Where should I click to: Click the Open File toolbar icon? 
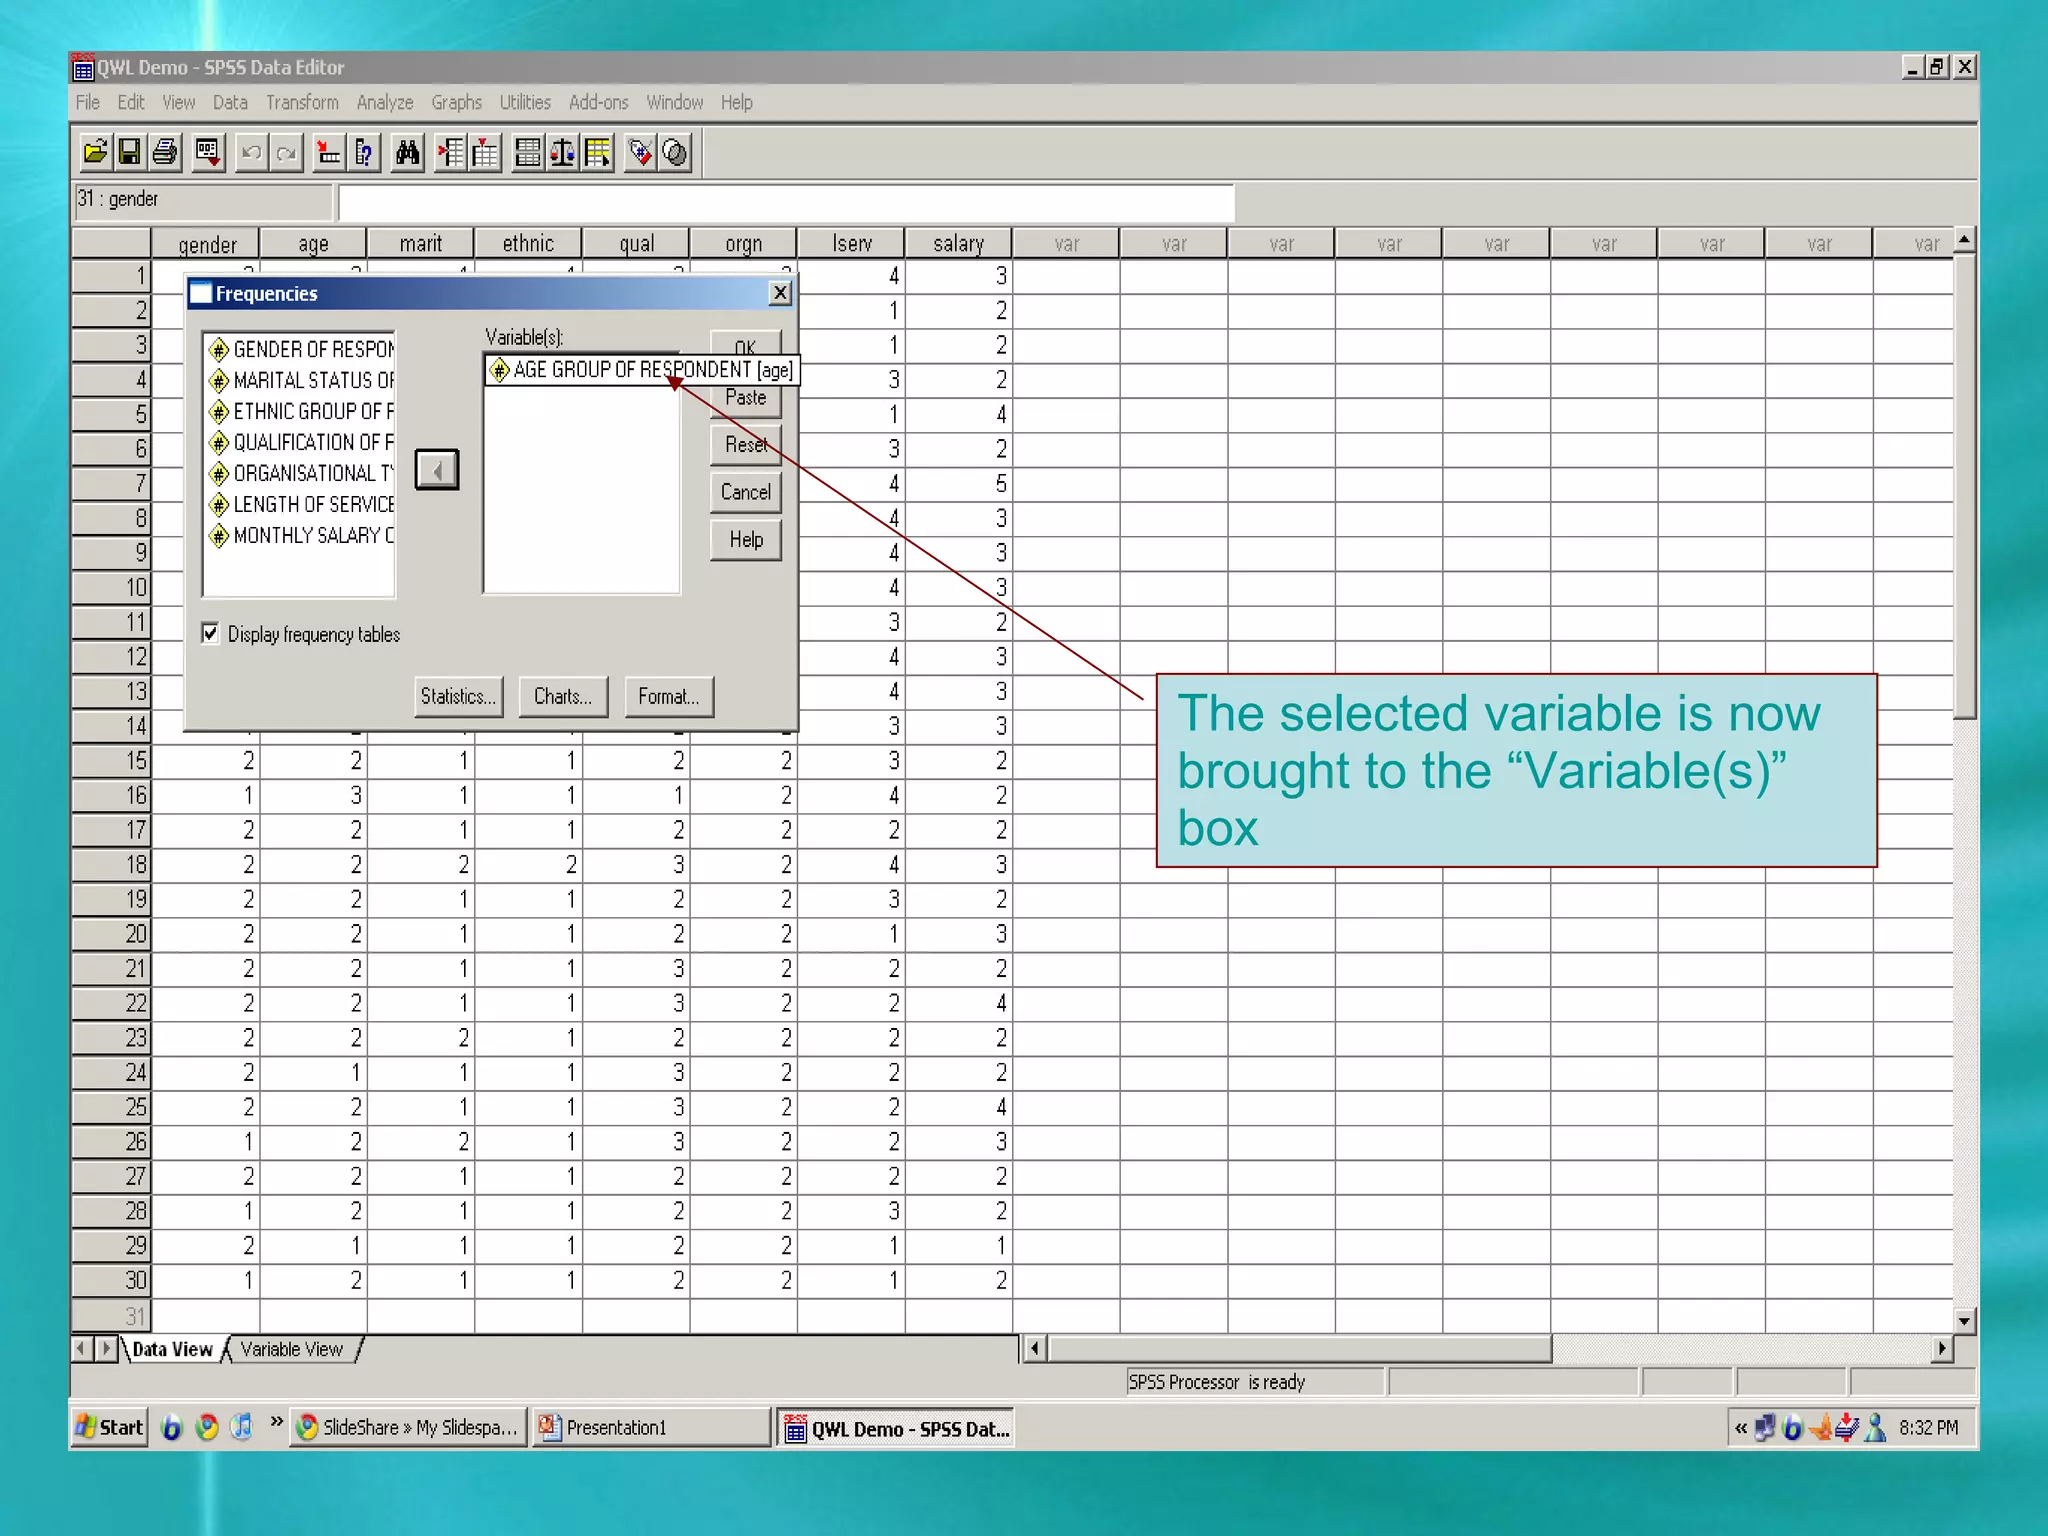[x=95, y=153]
